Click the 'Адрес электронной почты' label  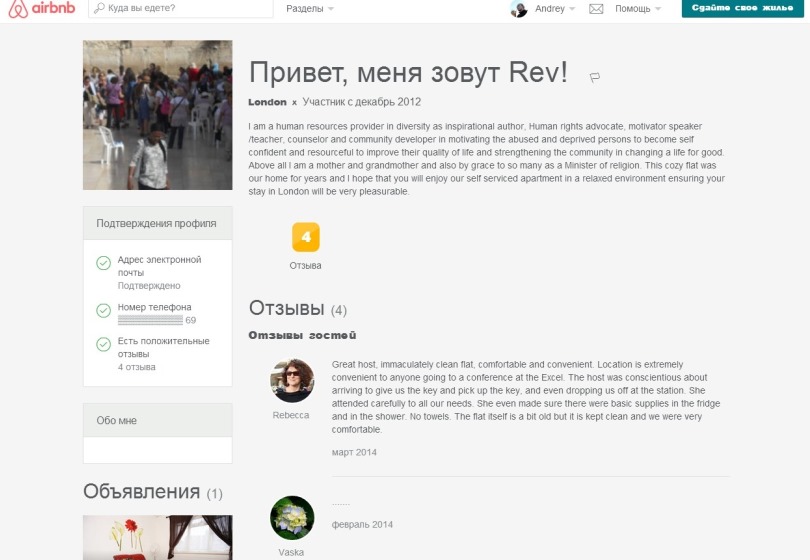[x=159, y=266]
